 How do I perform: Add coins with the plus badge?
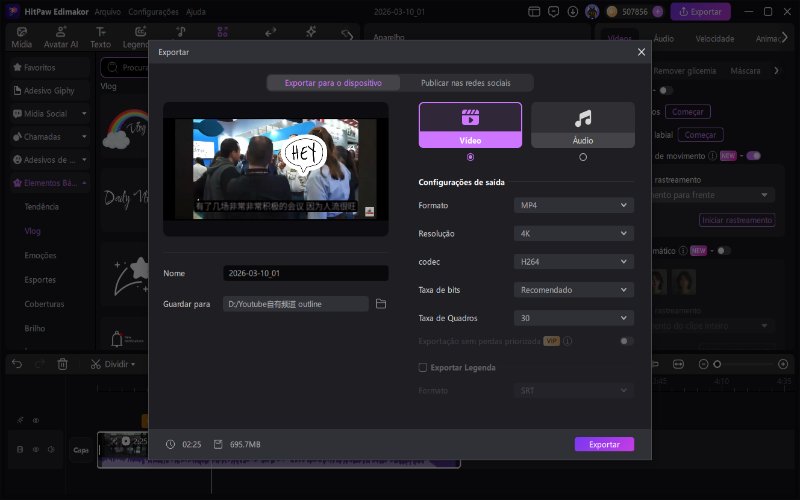(658, 11)
